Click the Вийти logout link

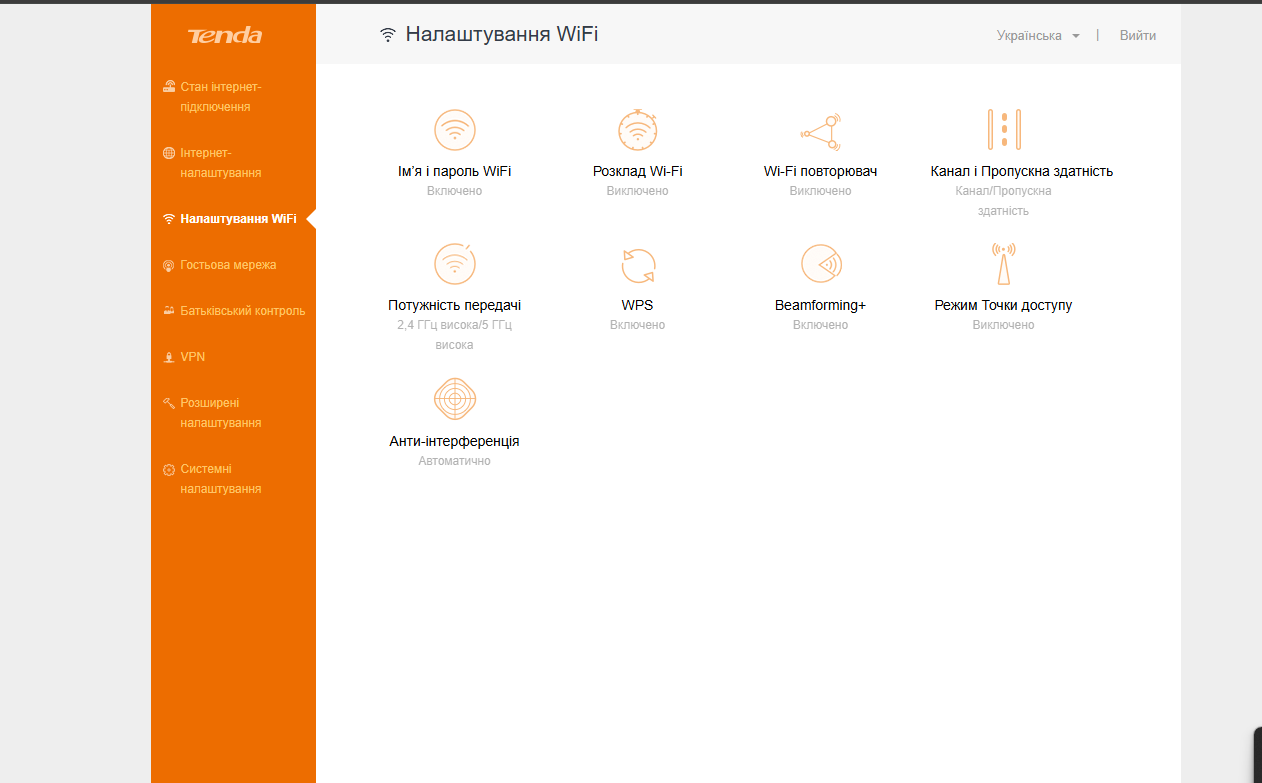(1138, 35)
